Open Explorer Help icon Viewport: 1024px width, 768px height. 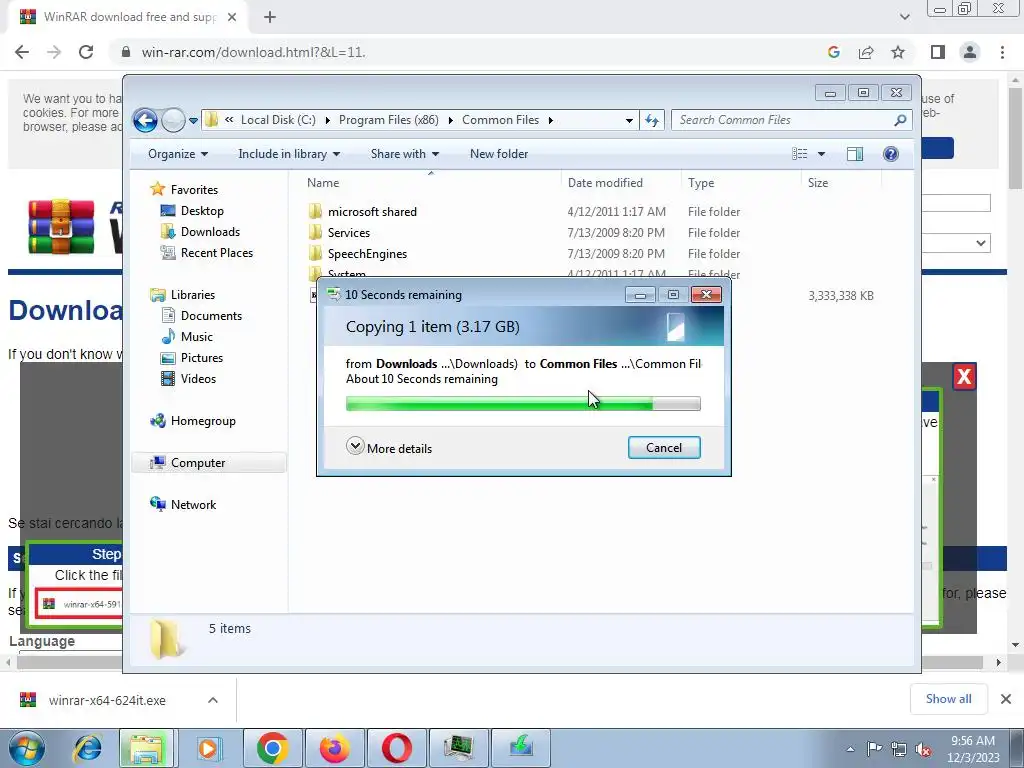[x=891, y=154]
